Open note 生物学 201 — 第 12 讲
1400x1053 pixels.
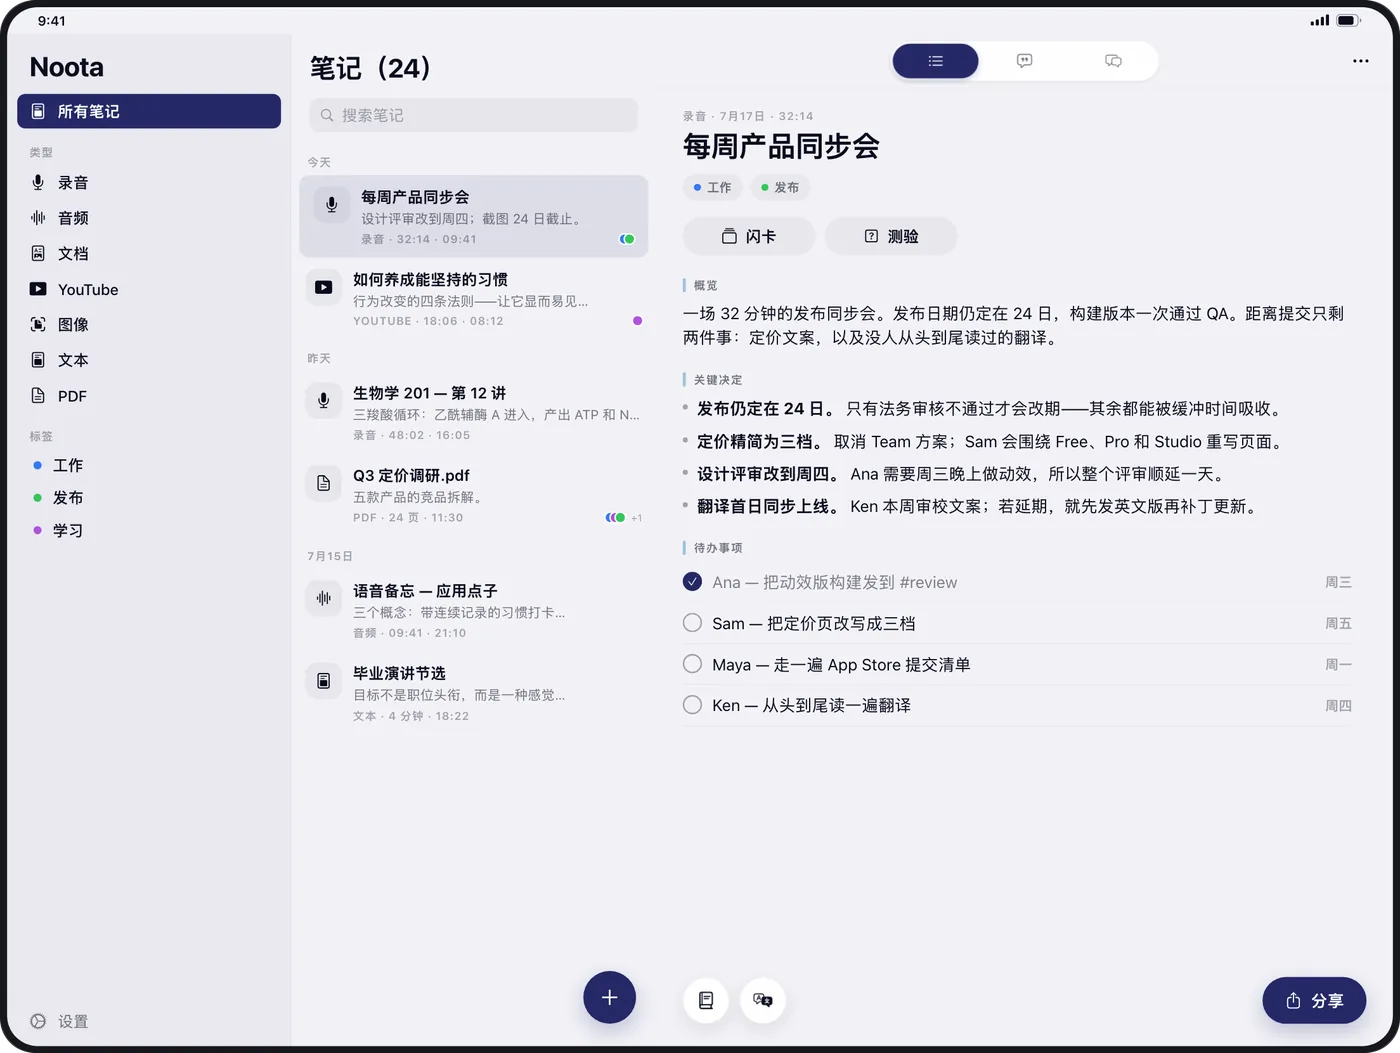474,413
